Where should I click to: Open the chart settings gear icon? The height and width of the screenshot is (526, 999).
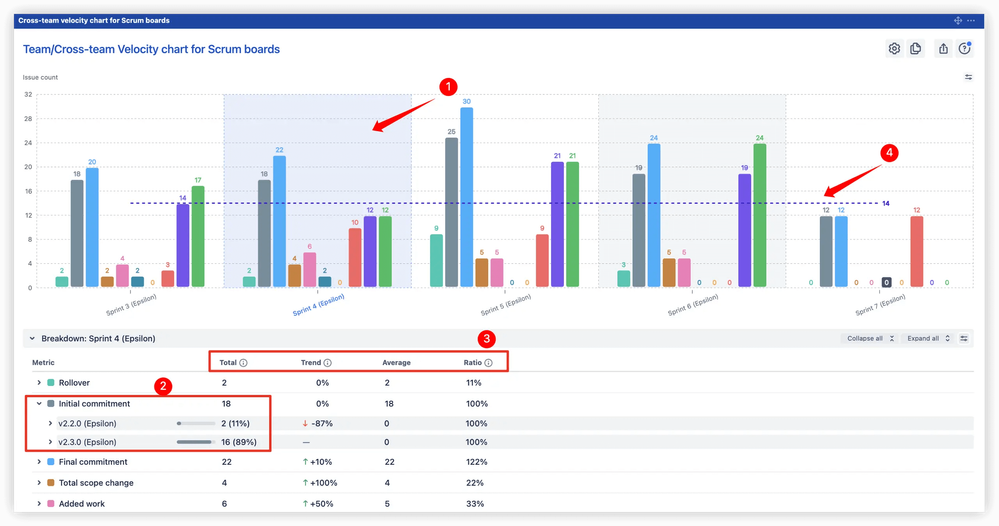pos(894,49)
